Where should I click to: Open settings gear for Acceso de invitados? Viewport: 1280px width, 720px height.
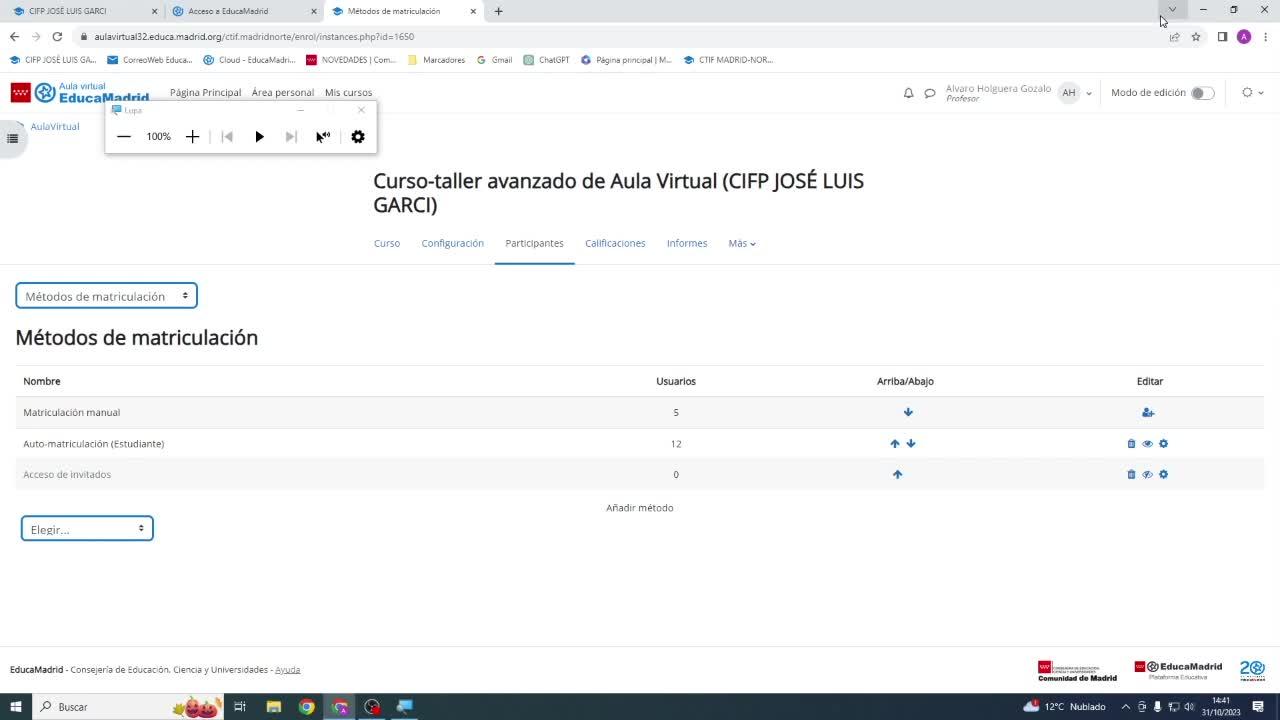pyautogui.click(x=1163, y=475)
